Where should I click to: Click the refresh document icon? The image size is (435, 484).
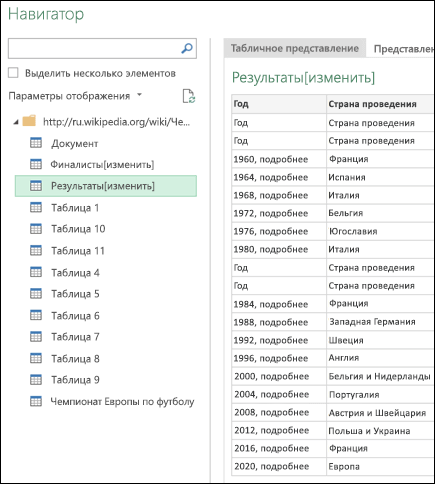pyautogui.click(x=189, y=96)
